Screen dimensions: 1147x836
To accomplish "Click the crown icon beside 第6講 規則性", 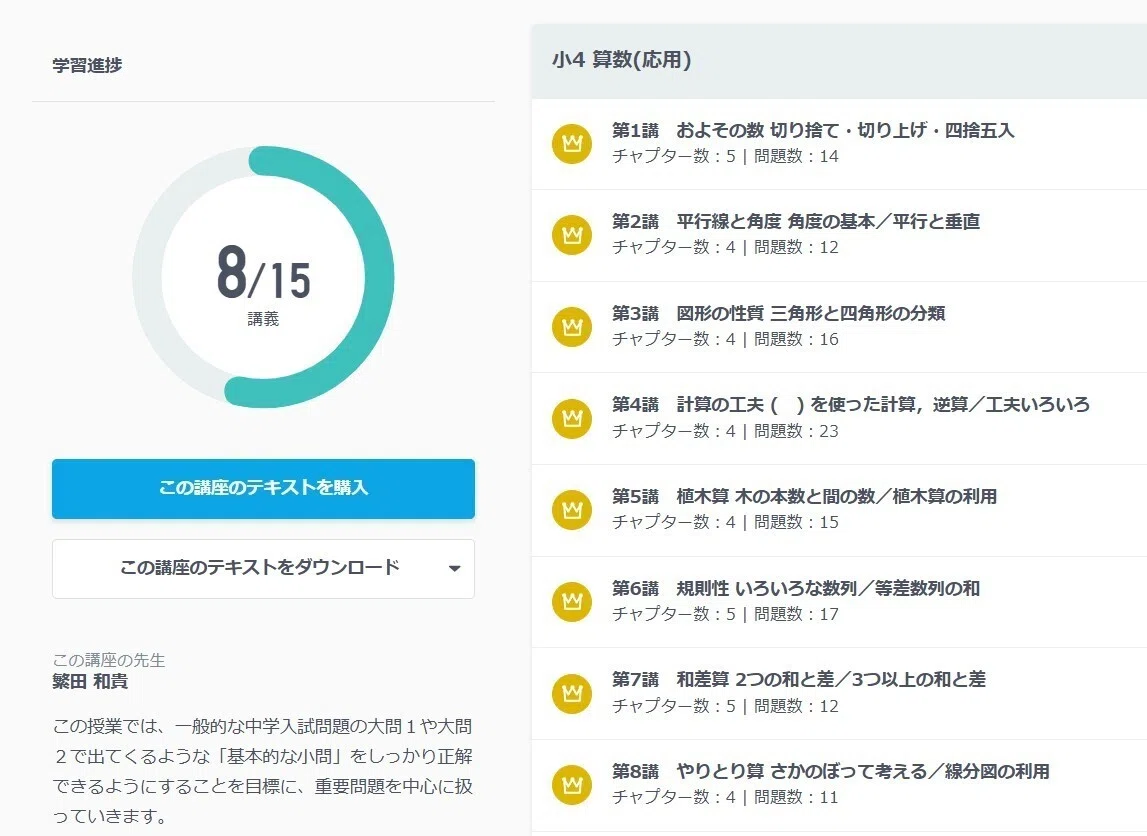I will [x=572, y=602].
